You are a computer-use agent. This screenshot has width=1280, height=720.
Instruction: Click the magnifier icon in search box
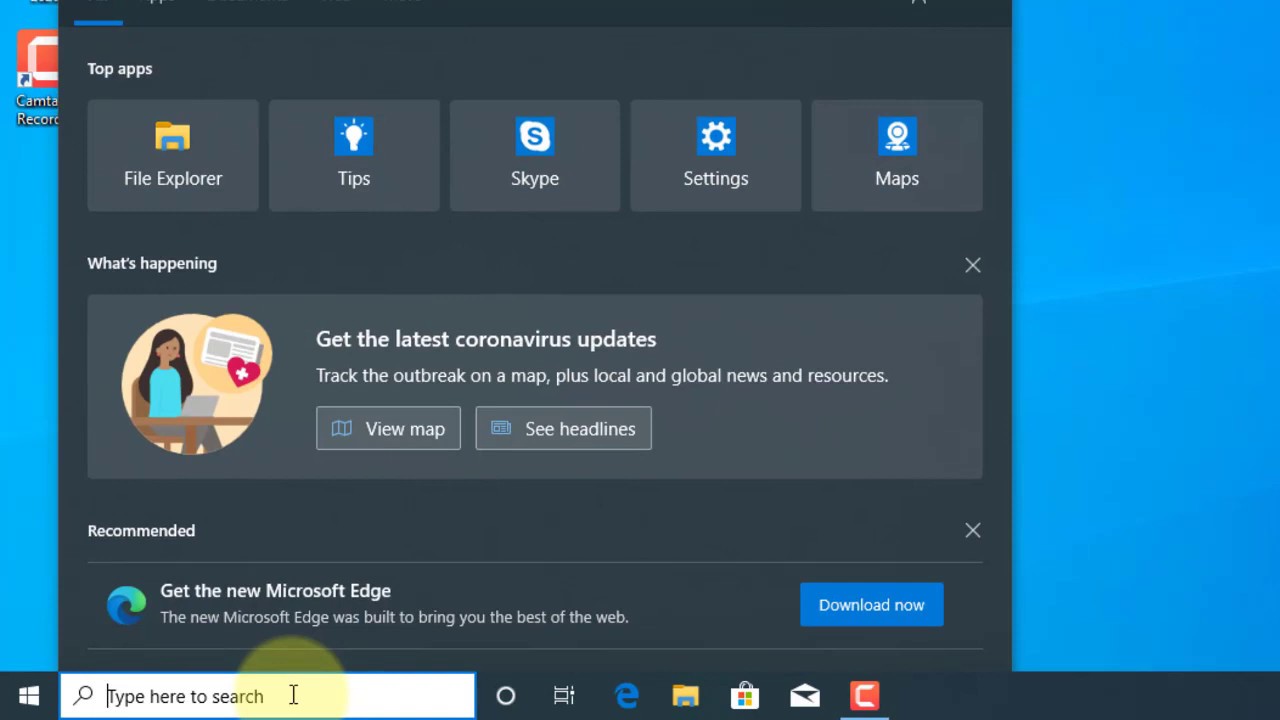click(83, 695)
